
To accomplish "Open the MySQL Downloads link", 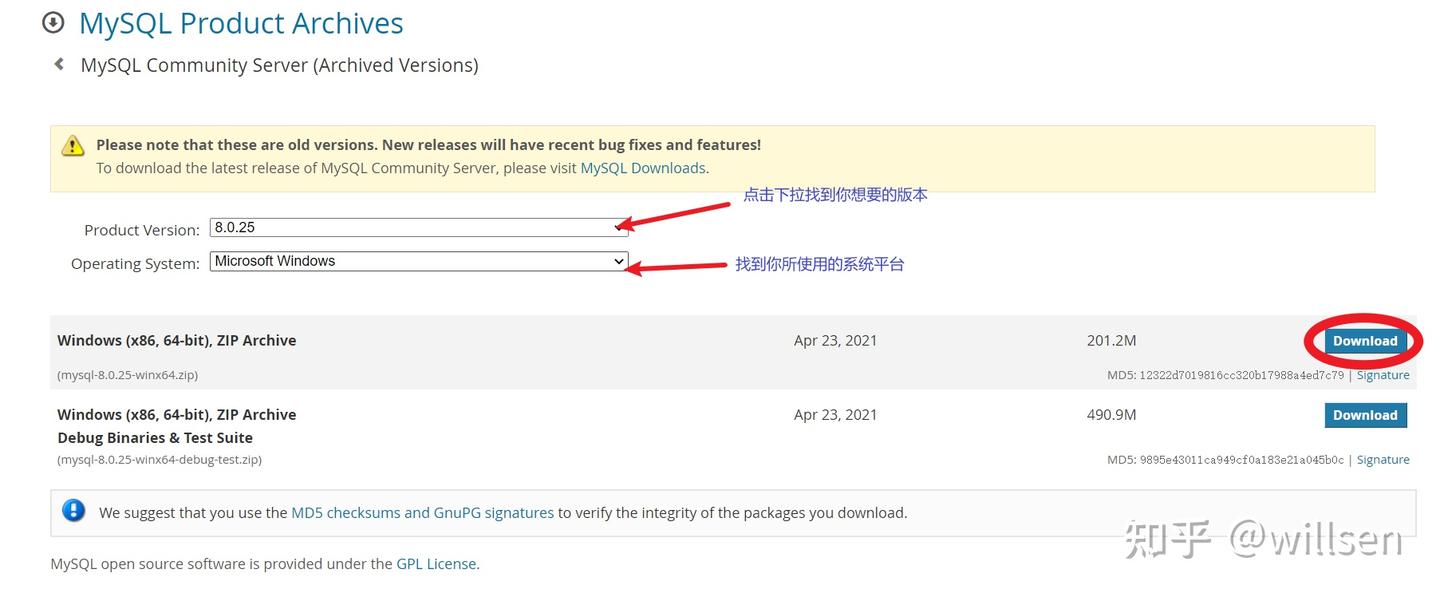I will (x=643, y=167).
